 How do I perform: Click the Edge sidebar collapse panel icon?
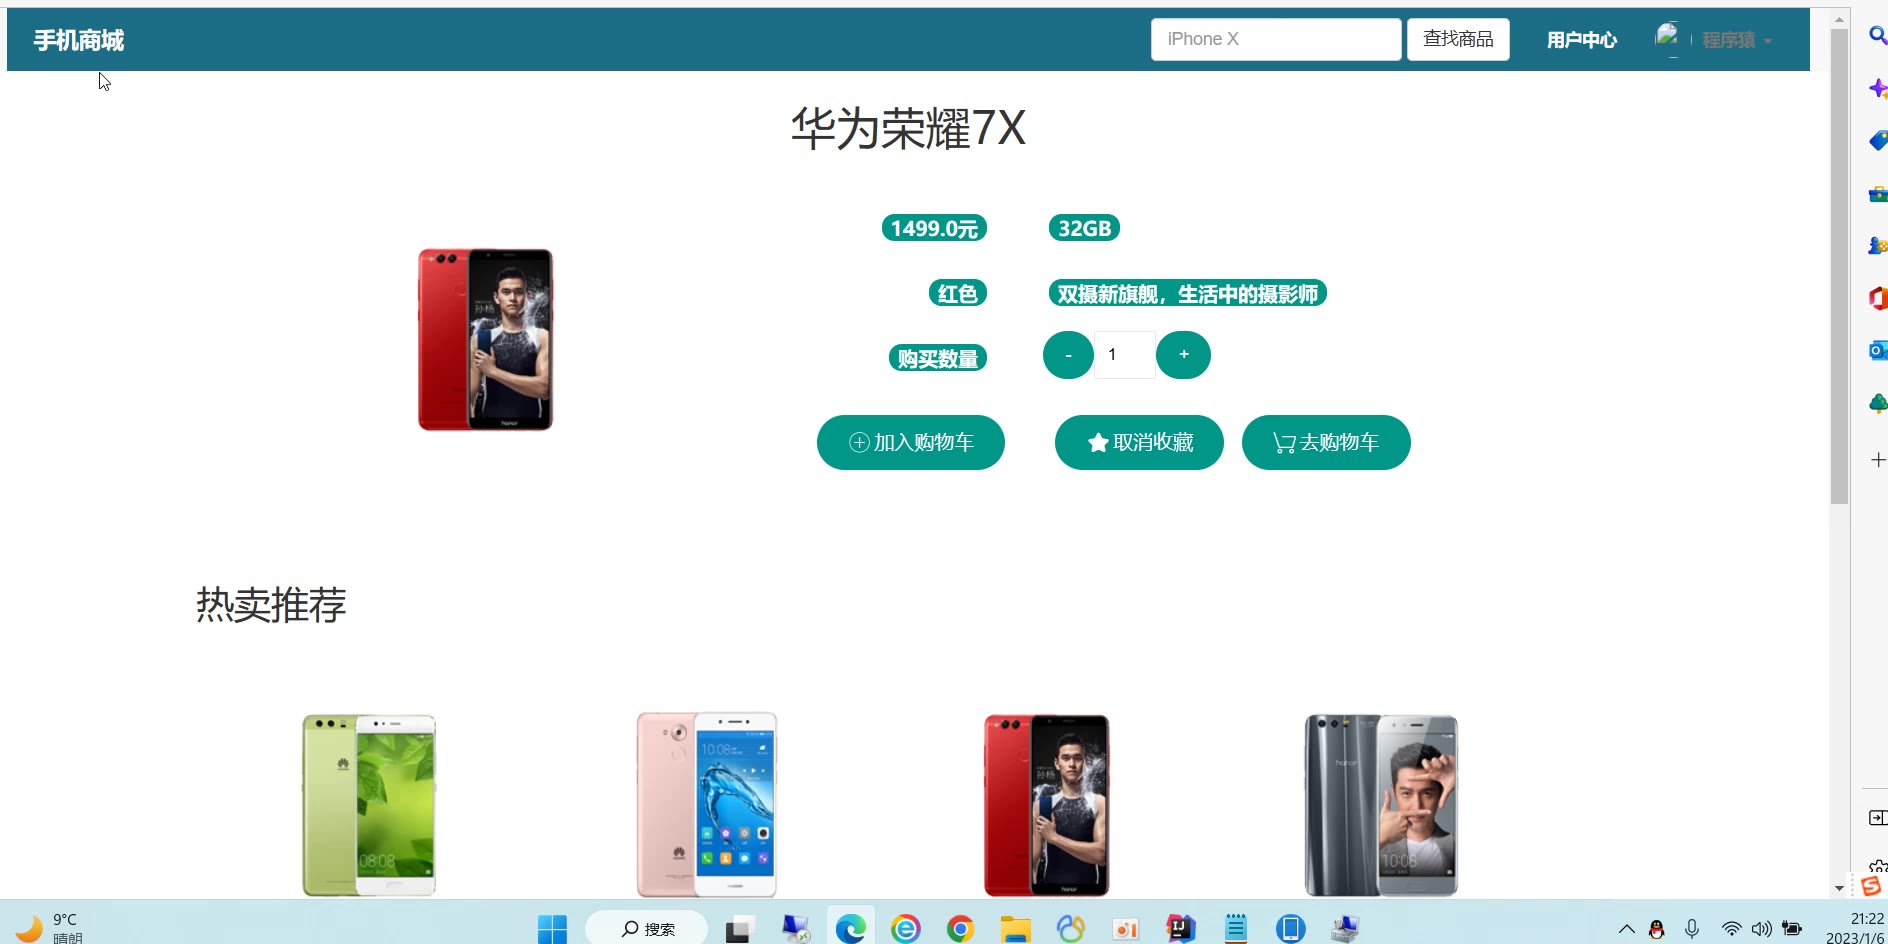pyautogui.click(x=1878, y=818)
